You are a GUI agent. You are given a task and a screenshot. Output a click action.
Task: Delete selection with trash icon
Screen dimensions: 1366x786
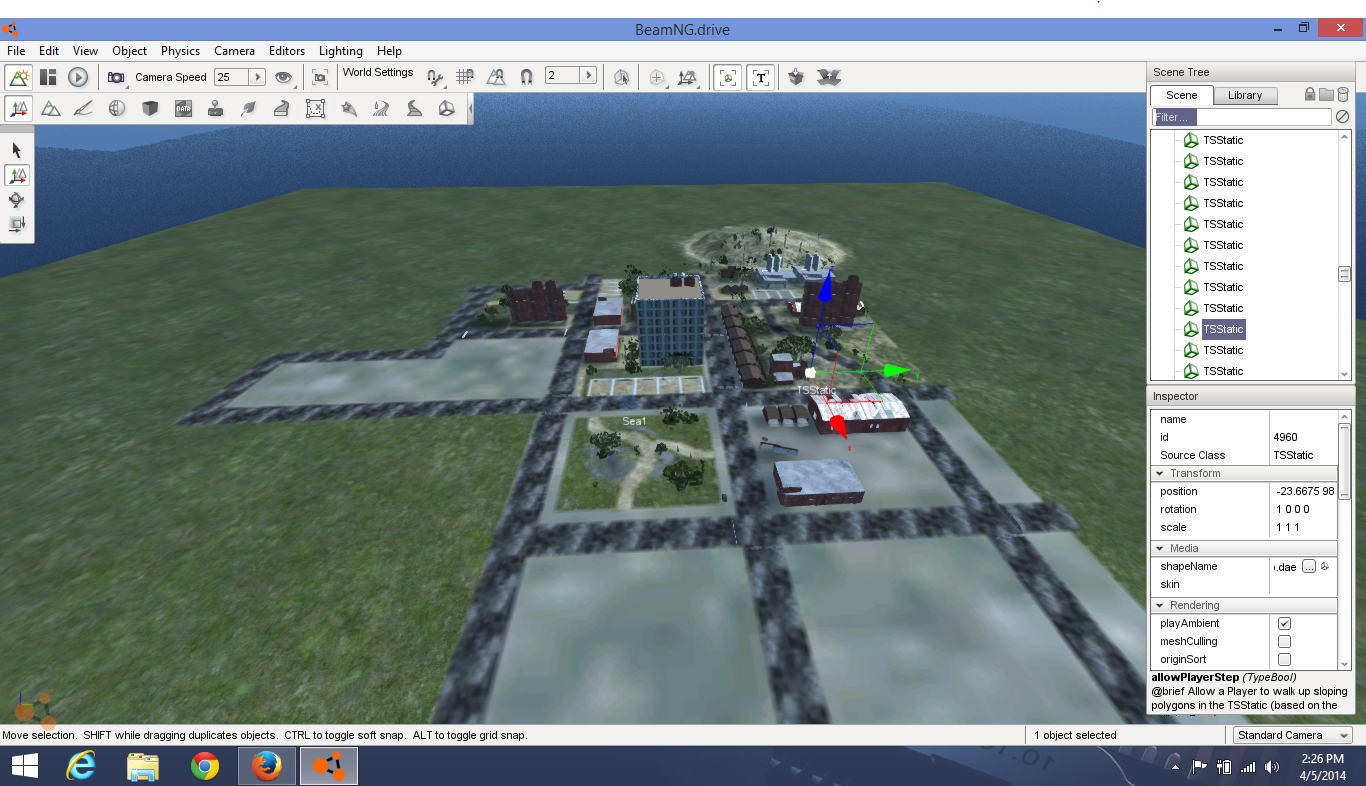pyautogui.click(x=1342, y=94)
